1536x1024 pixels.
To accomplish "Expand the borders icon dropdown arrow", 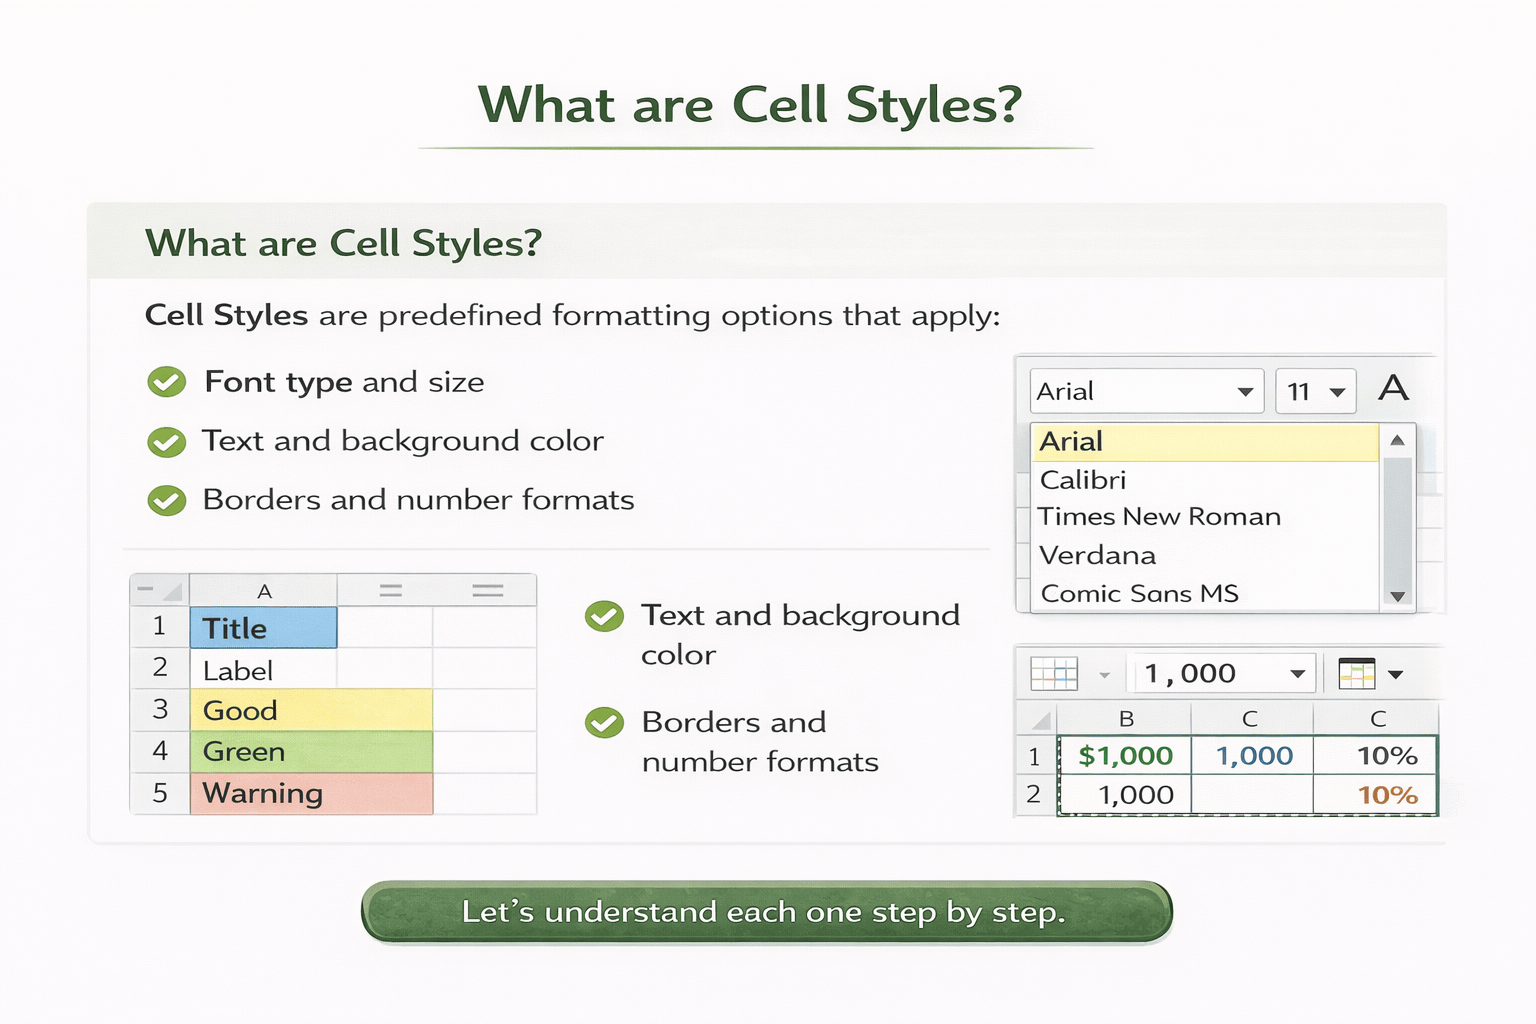I will point(1104,675).
